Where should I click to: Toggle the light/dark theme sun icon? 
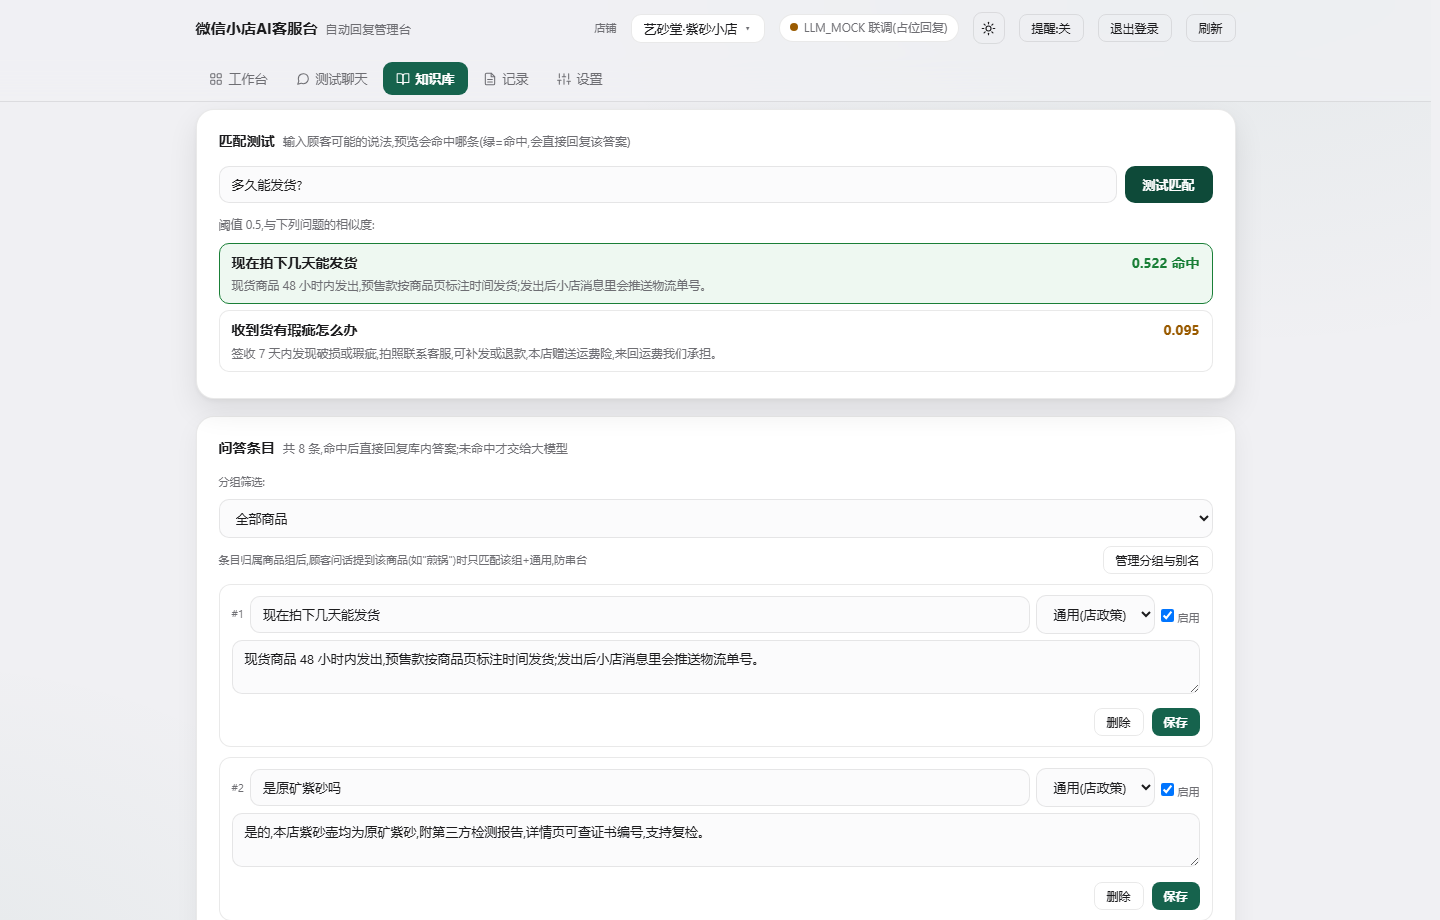[988, 28]
